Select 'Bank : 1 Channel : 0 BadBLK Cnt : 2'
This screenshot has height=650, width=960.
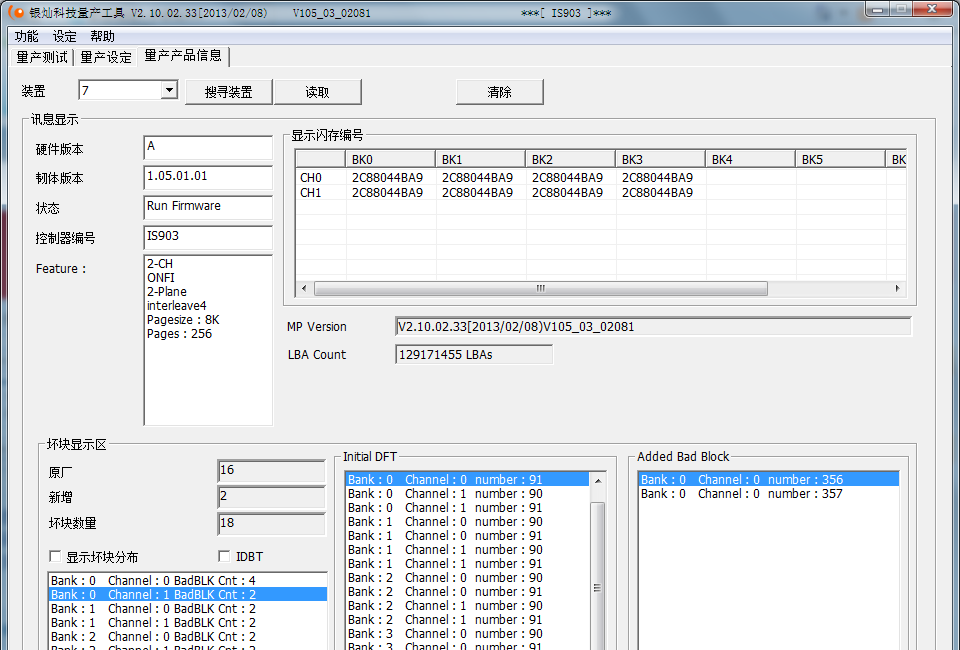coord(187,608)
